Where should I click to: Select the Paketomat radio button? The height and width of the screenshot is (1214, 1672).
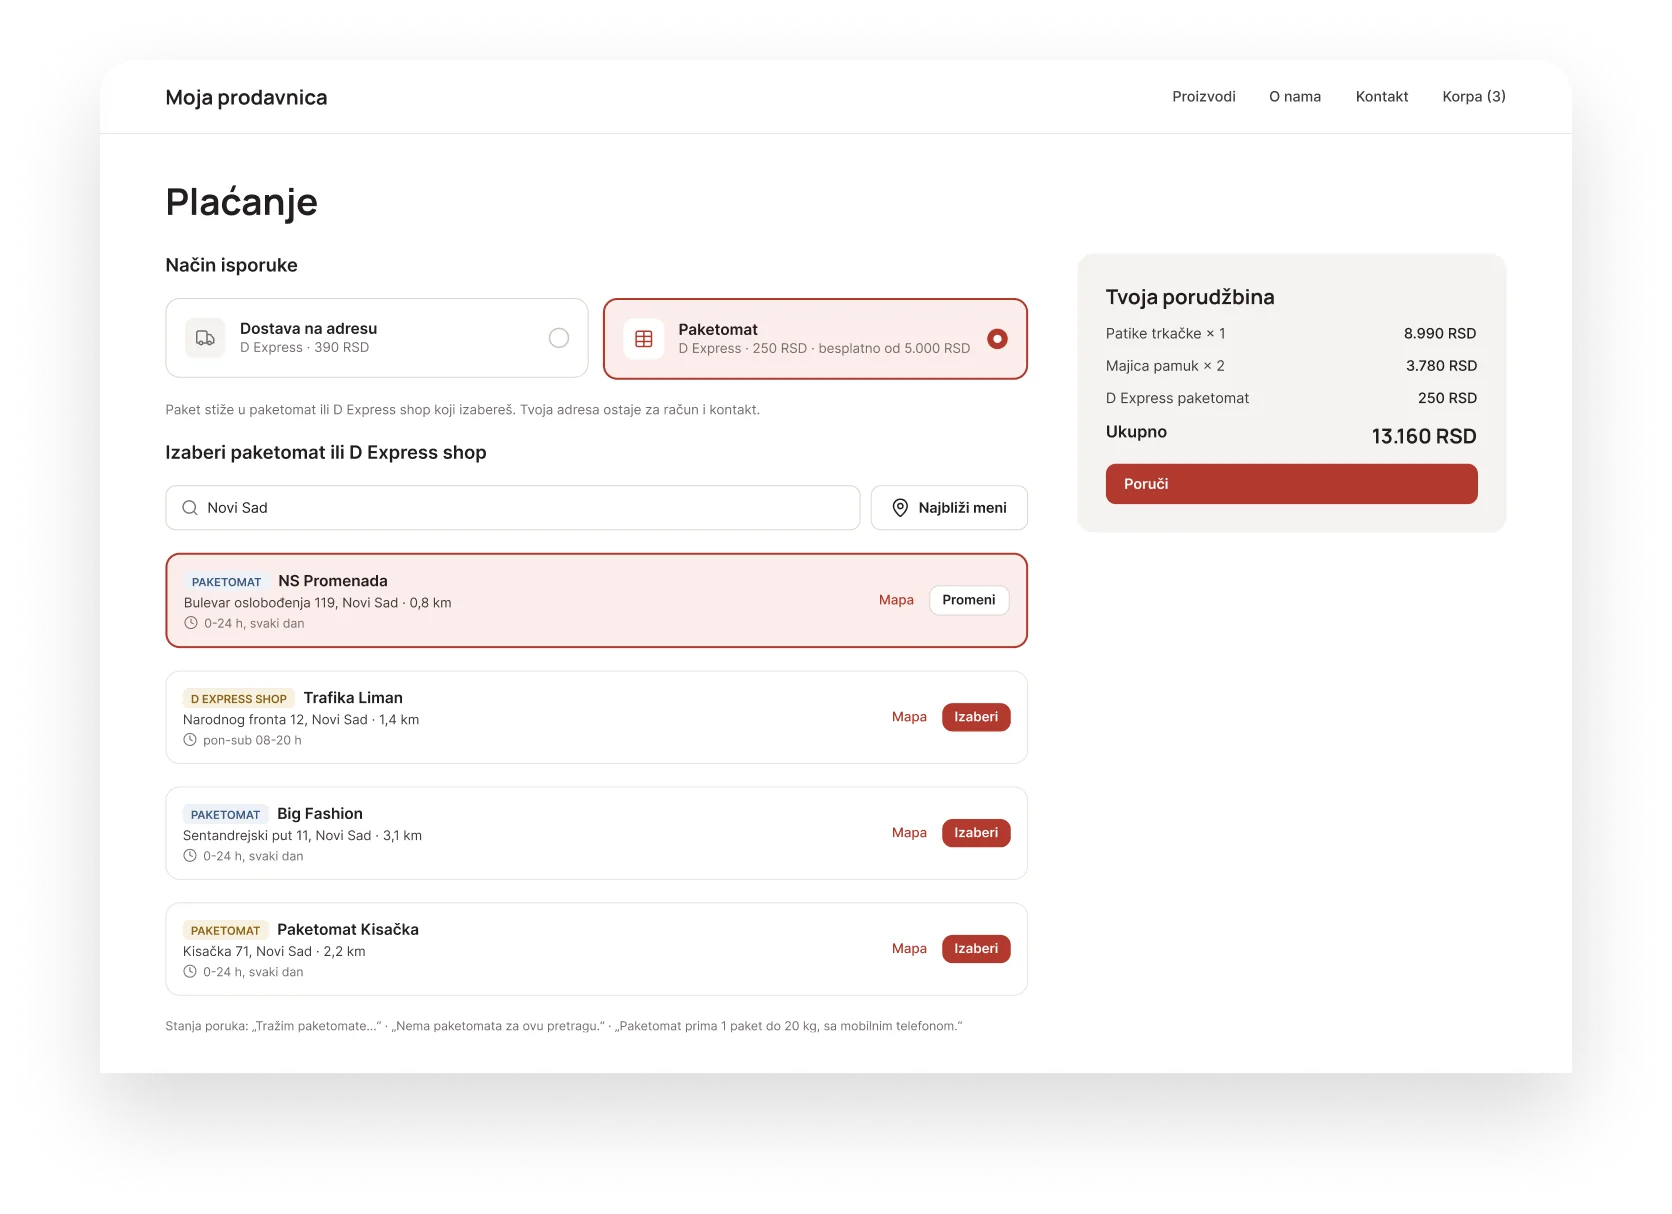click(997, 339)
